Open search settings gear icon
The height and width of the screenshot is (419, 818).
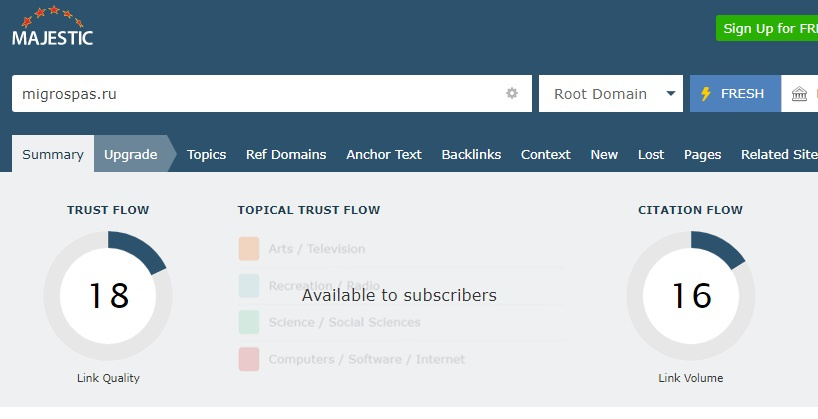tap(512, 94)
